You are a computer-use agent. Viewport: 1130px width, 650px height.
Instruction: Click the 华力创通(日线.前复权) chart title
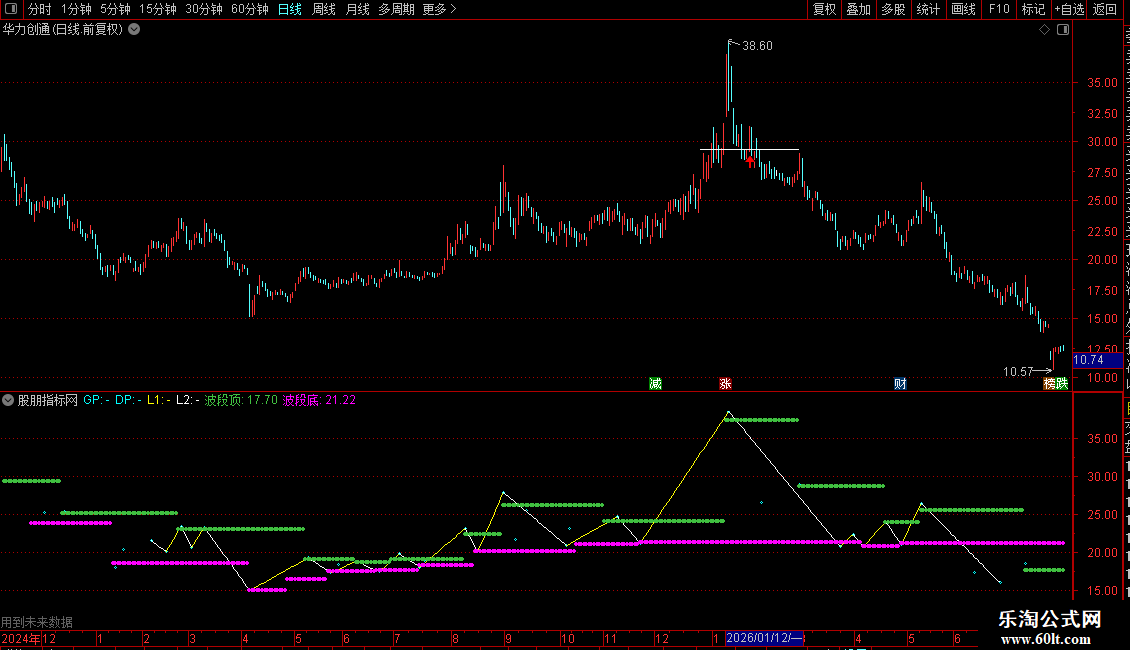63,30
